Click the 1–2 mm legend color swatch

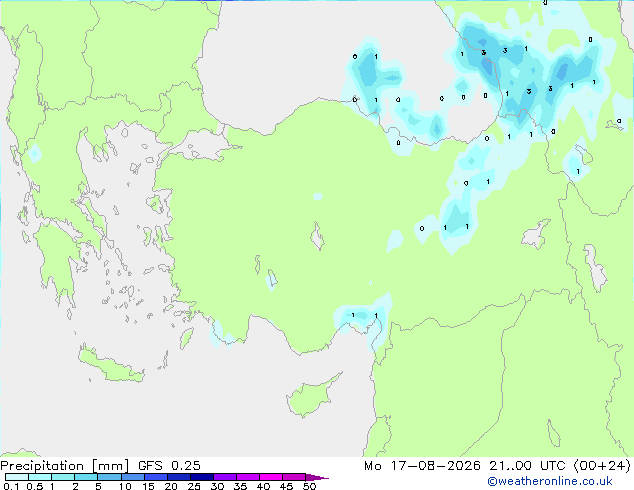pyautogui.click(x=63, y=477)
